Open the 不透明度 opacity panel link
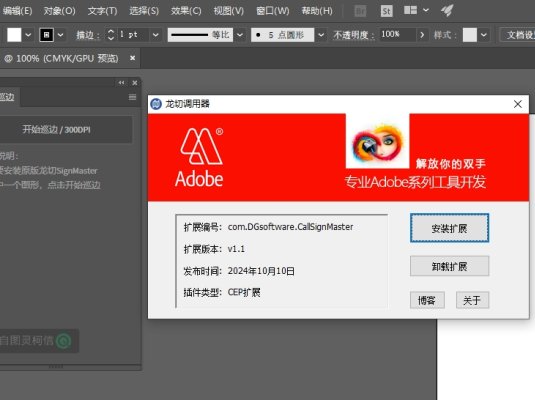The height and width of the screenshot is (400, 535). [x=353, y=35]
